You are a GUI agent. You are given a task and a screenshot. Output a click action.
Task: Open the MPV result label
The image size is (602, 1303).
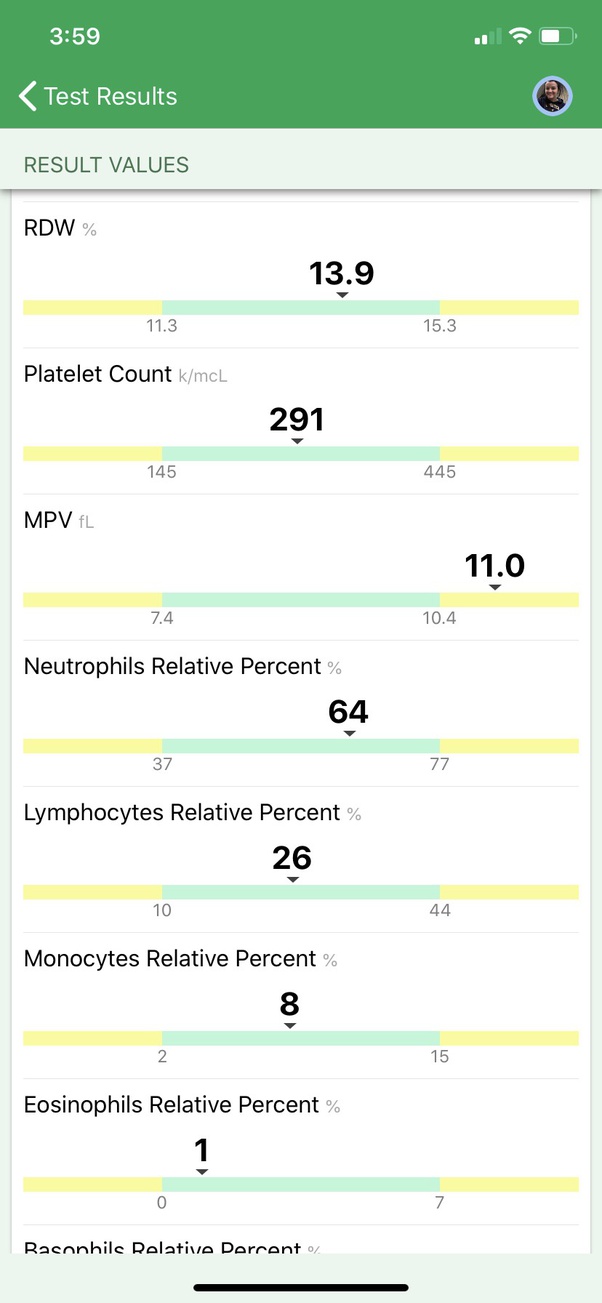47,520
